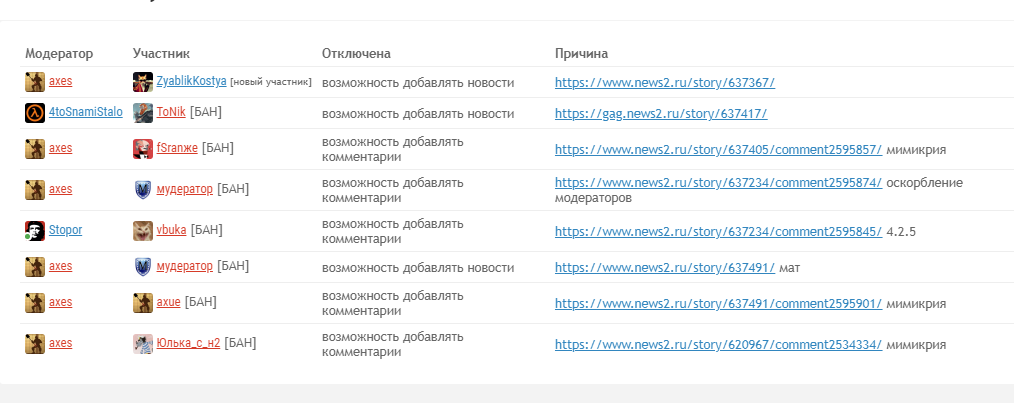Open ZyablikKostya's avatar image
1014x403 pixels.
click(x=143, y=82)
